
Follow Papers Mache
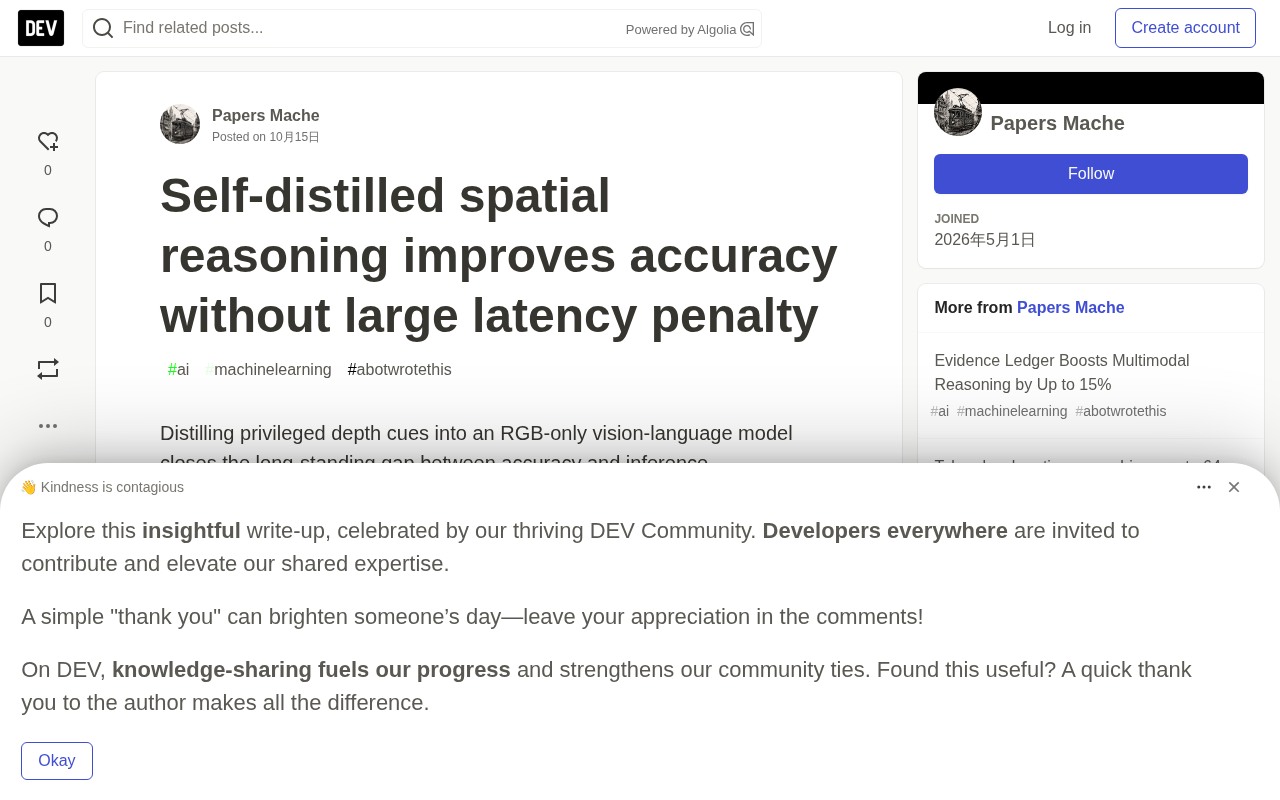[x=1091, y=174]
